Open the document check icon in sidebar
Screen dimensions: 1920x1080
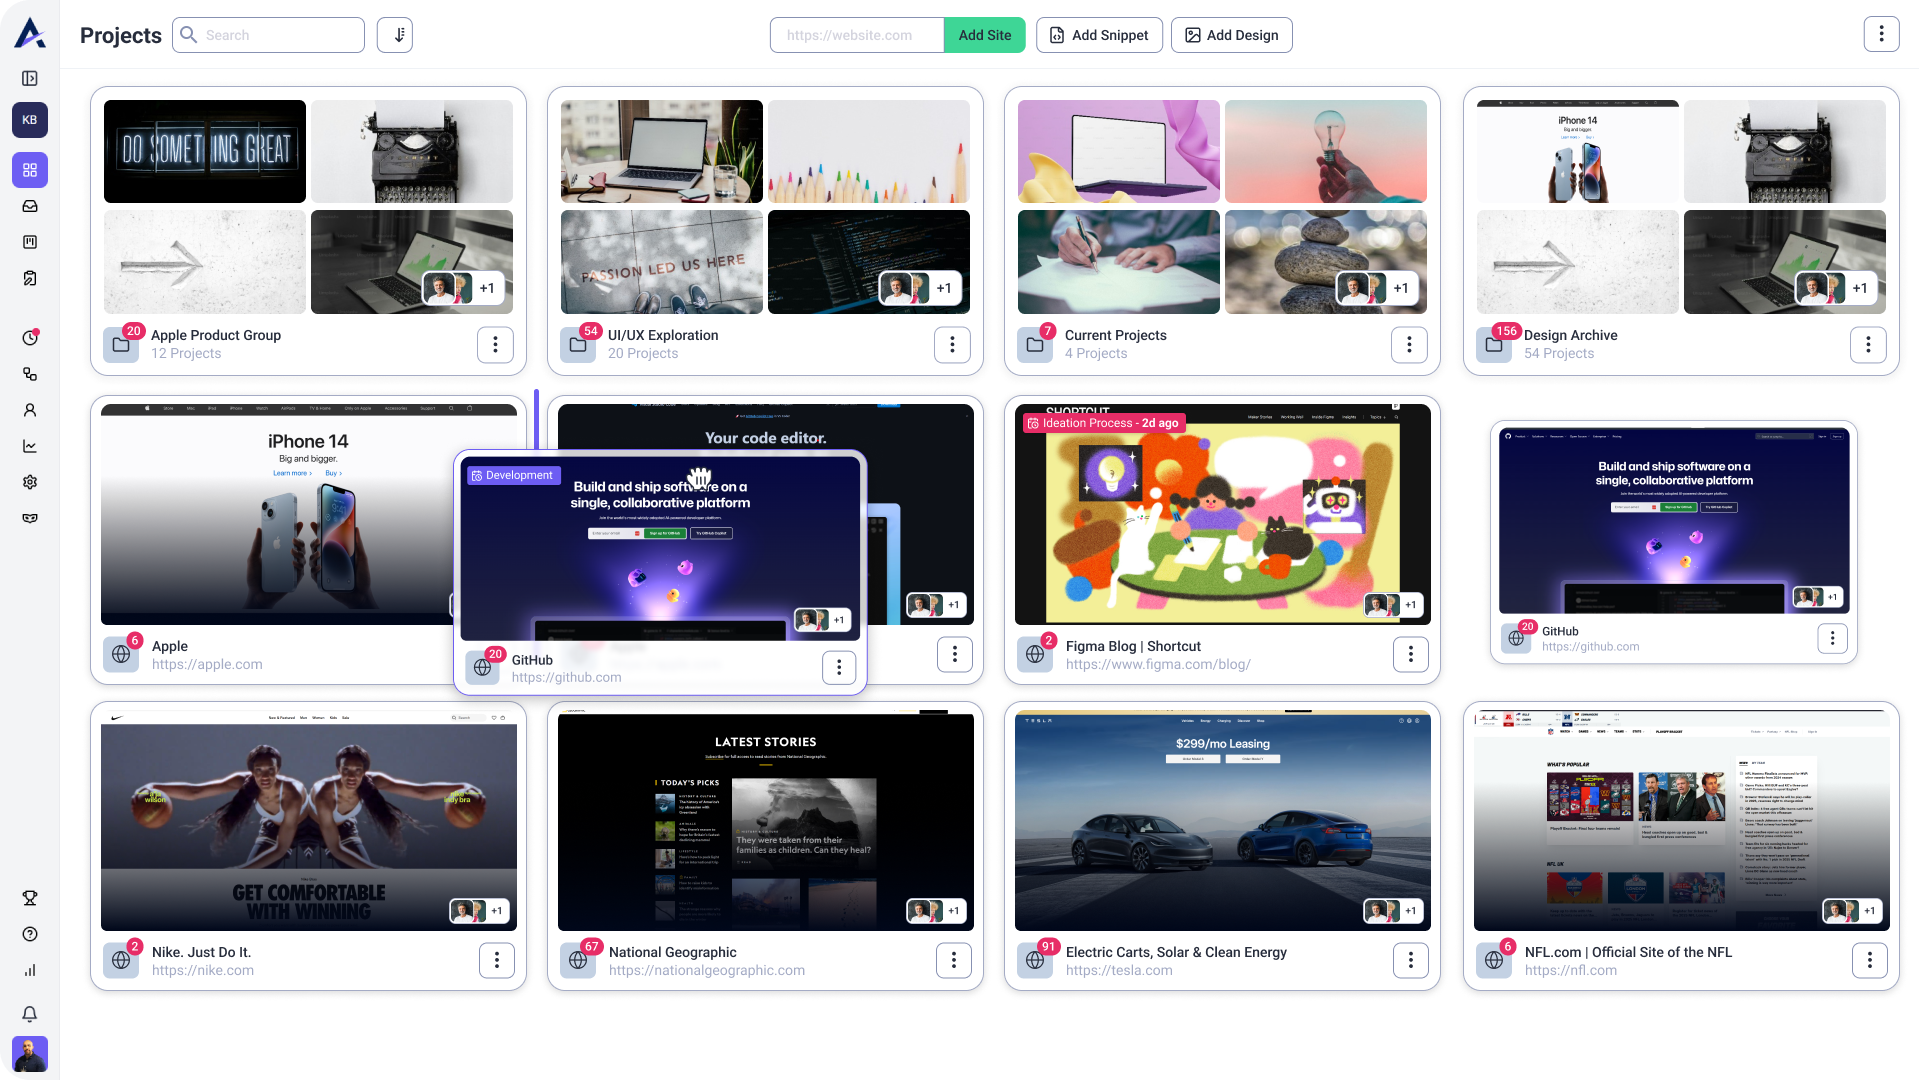pyautogui.click(x=30, y=278)
